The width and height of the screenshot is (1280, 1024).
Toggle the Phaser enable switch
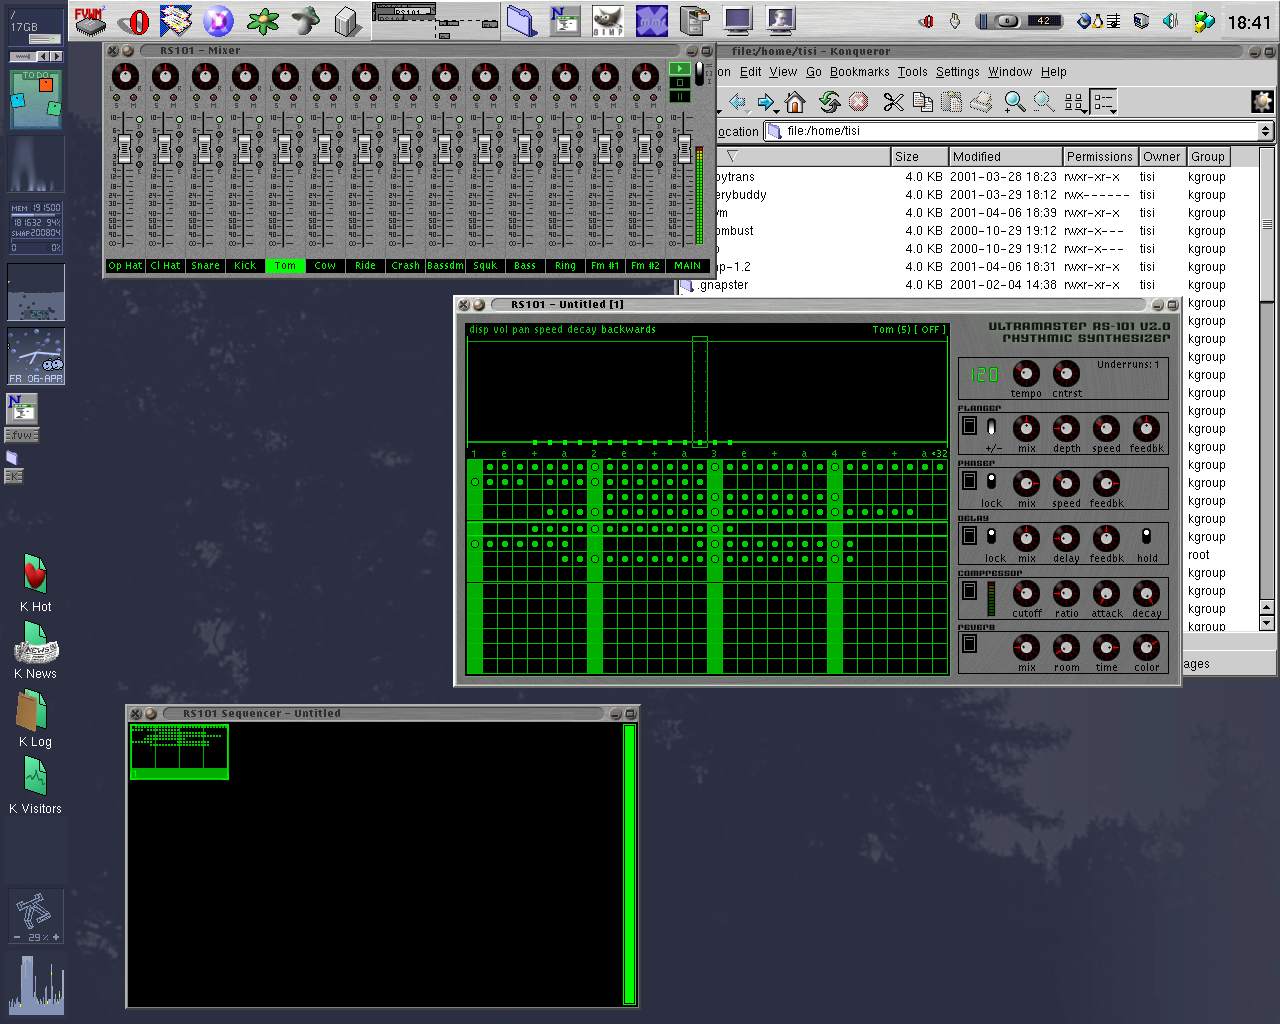tap(969, 481)
